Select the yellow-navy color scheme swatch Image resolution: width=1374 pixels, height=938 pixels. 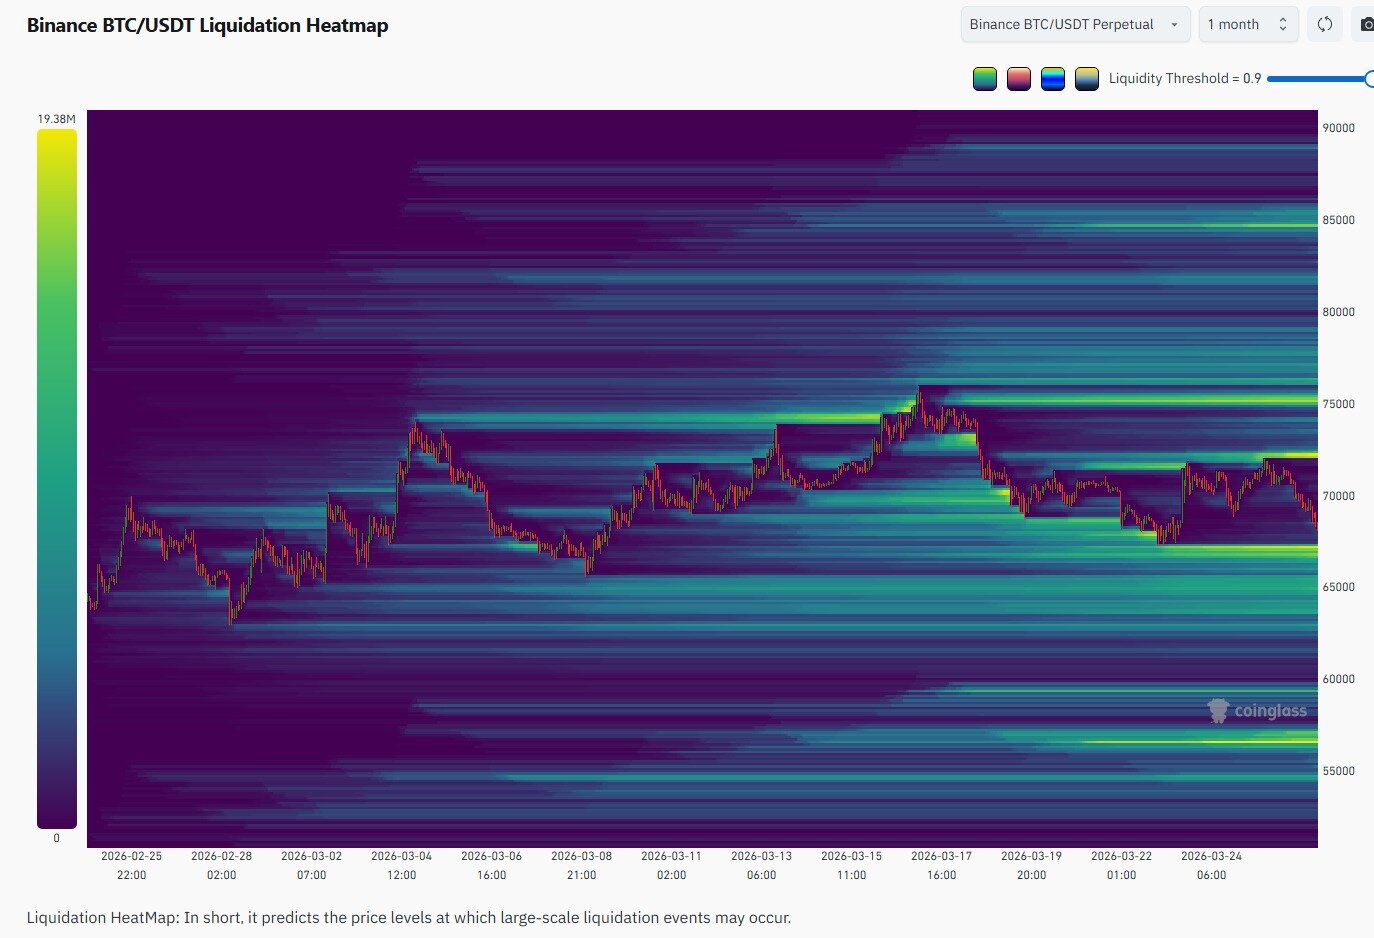click(x=1087, y=79)
